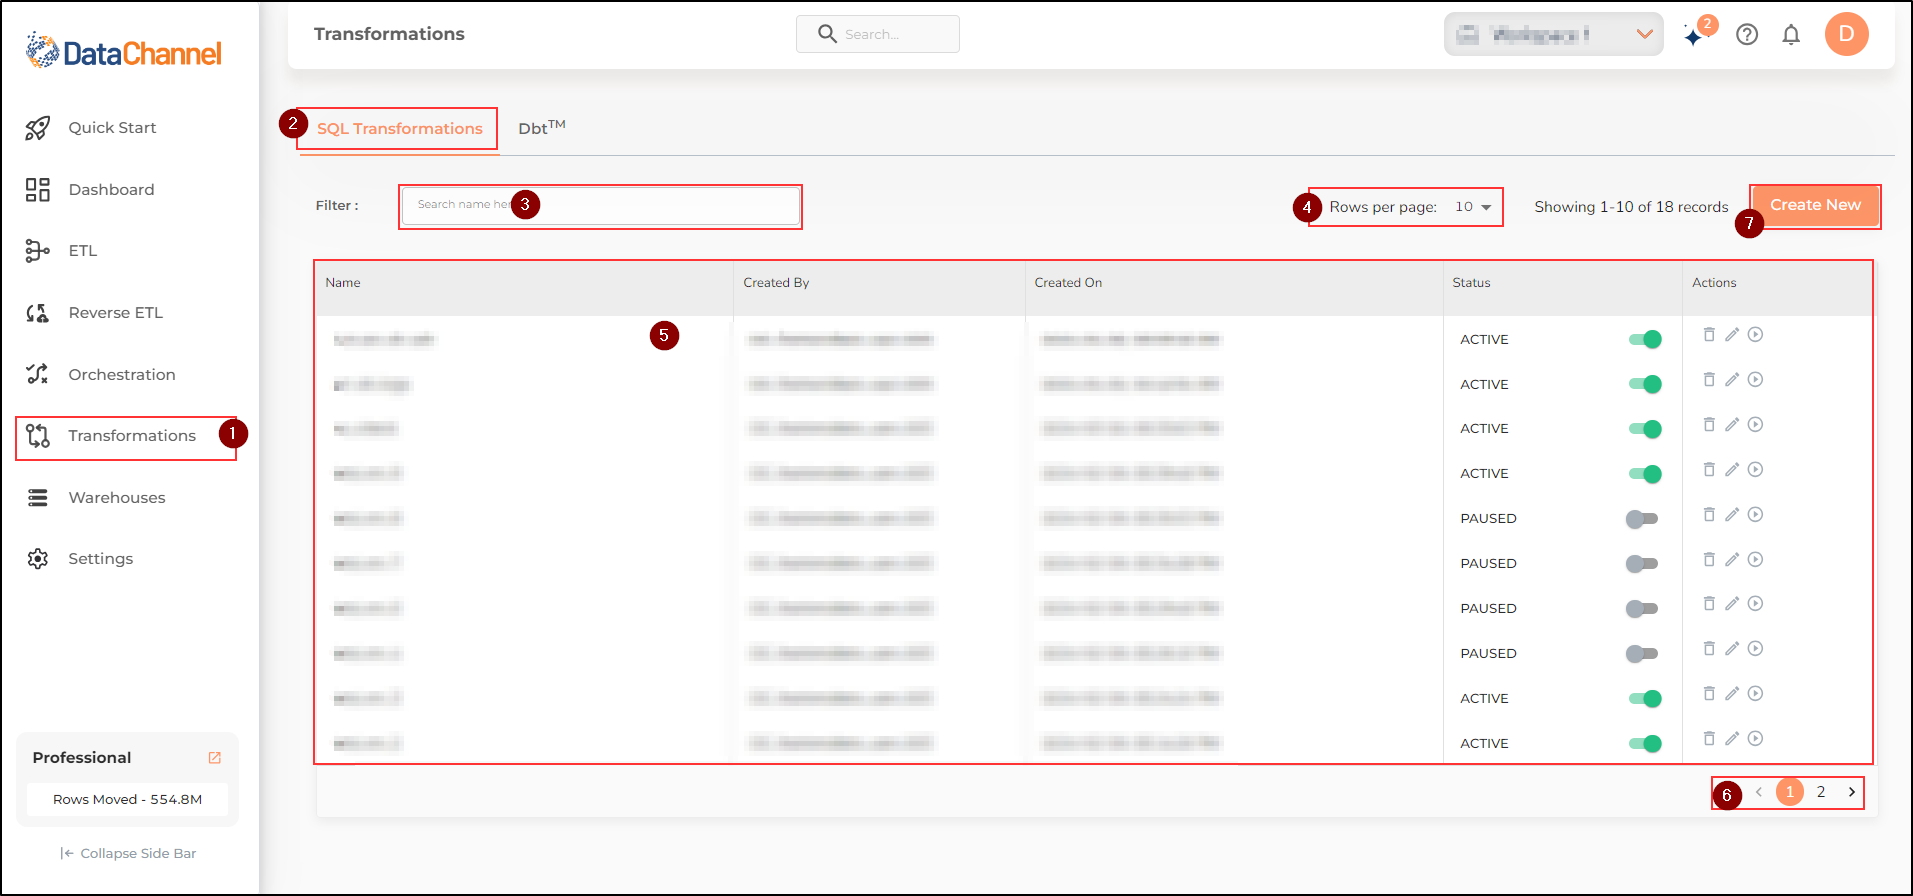1913x896 pixels.
Task: Select page 1 in pagination
Action: tap(1790, 792)
